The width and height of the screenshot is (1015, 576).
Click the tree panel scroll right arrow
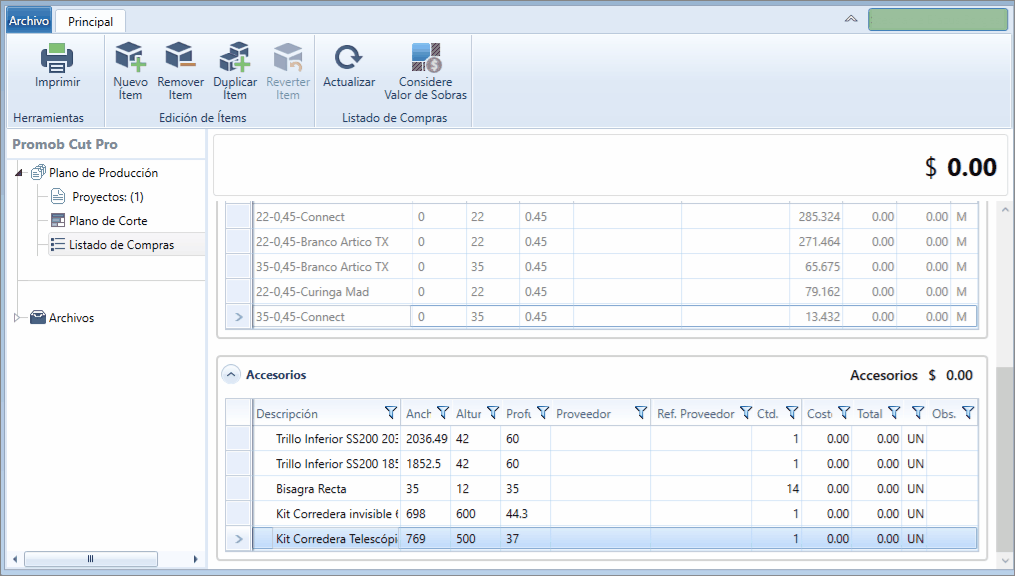click(195, 559)
